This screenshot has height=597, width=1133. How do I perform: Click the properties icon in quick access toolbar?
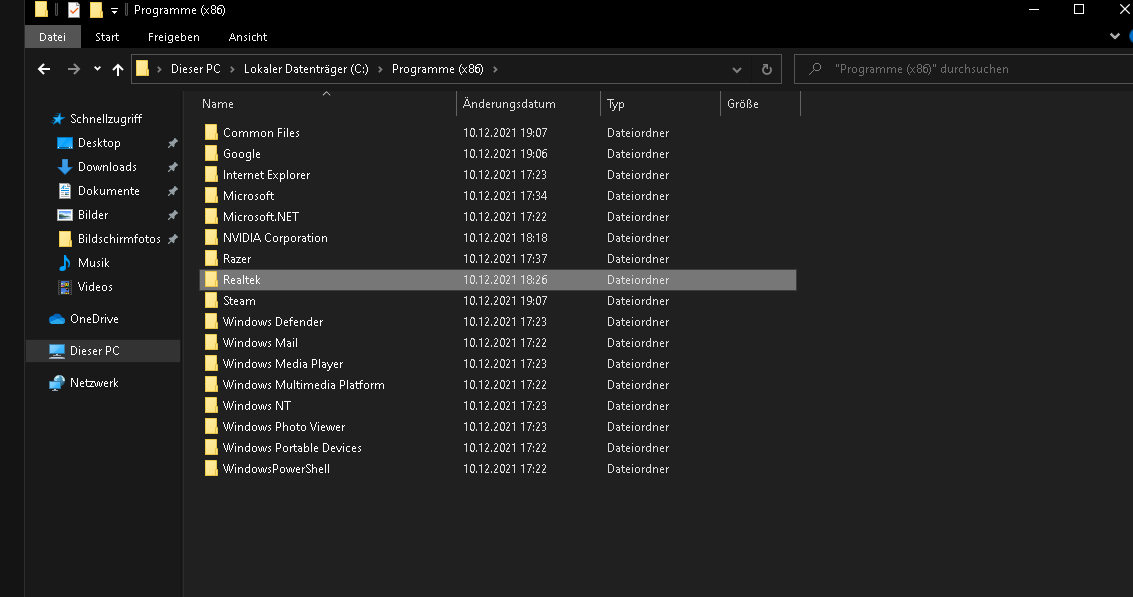(x=74, y=10)
